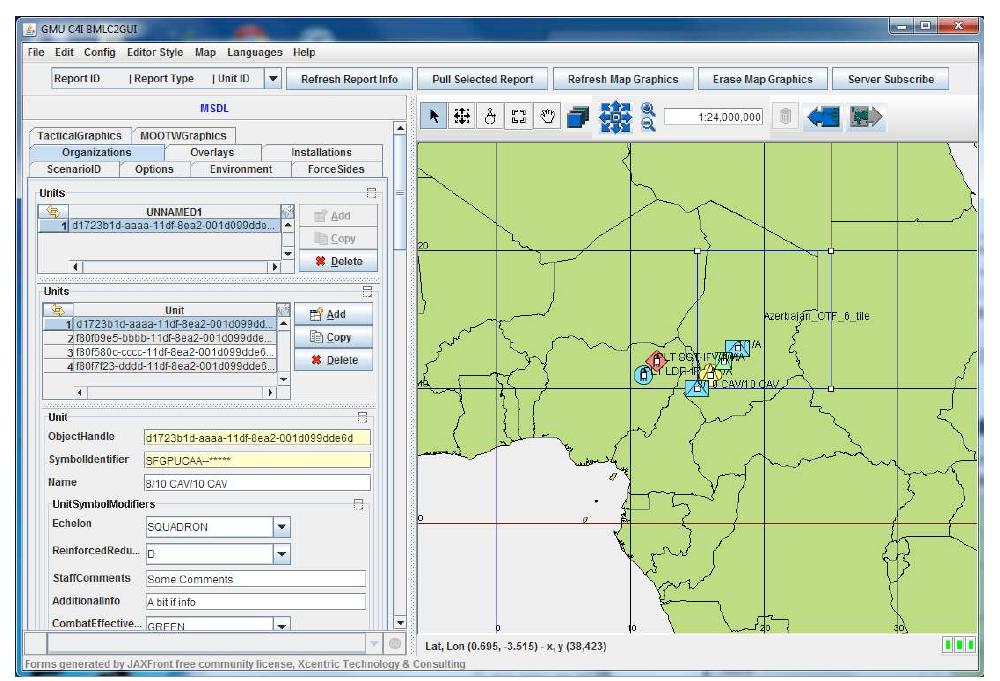The width and height of the screenshot is (1000, 681).
Task: Click sort icon in Unit table header
Action: pos(58,310)
